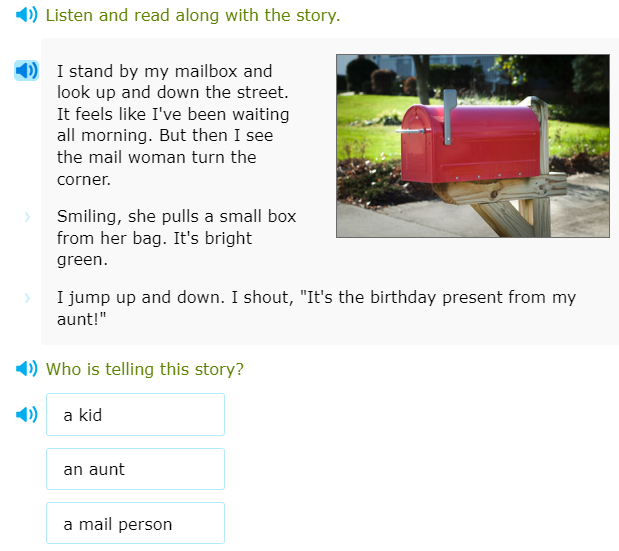Select the answer a kid
Screen dimensions: 619x551
pyautogui.click(x=135, y=415)
